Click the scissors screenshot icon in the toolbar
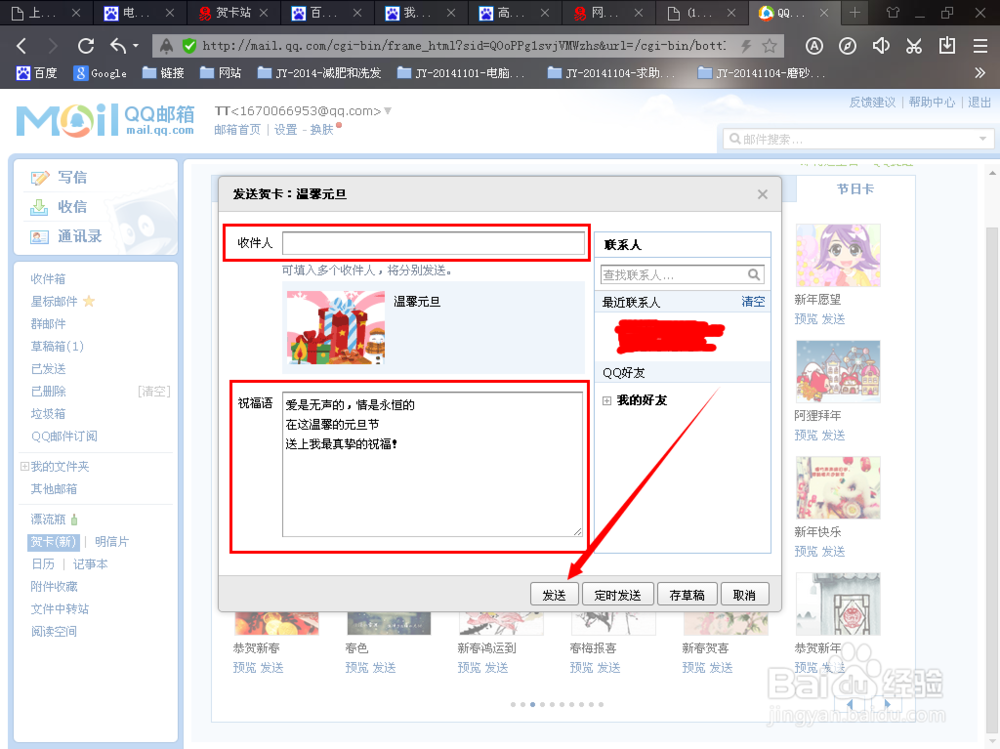This screenshot has width=1000, height=749. click(916, 46)
